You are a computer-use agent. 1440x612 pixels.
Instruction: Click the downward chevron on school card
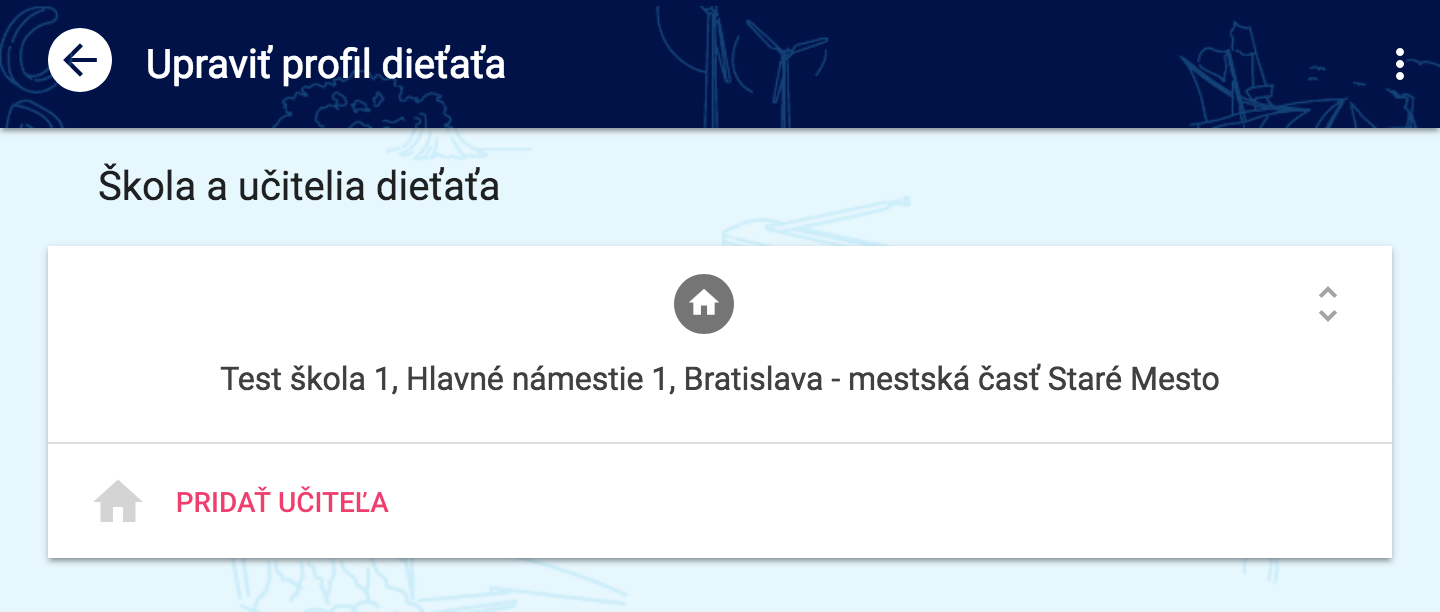(x=1328, y=315)
